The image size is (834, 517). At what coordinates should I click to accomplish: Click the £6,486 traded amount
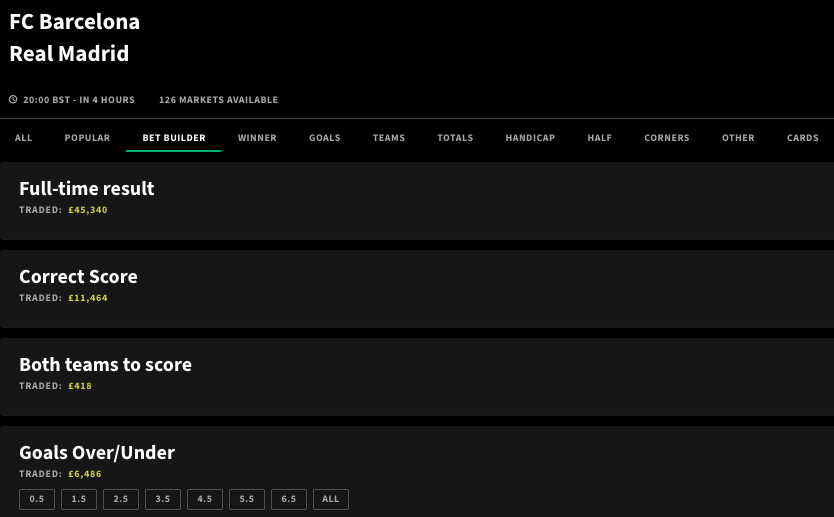click(85, 474)
